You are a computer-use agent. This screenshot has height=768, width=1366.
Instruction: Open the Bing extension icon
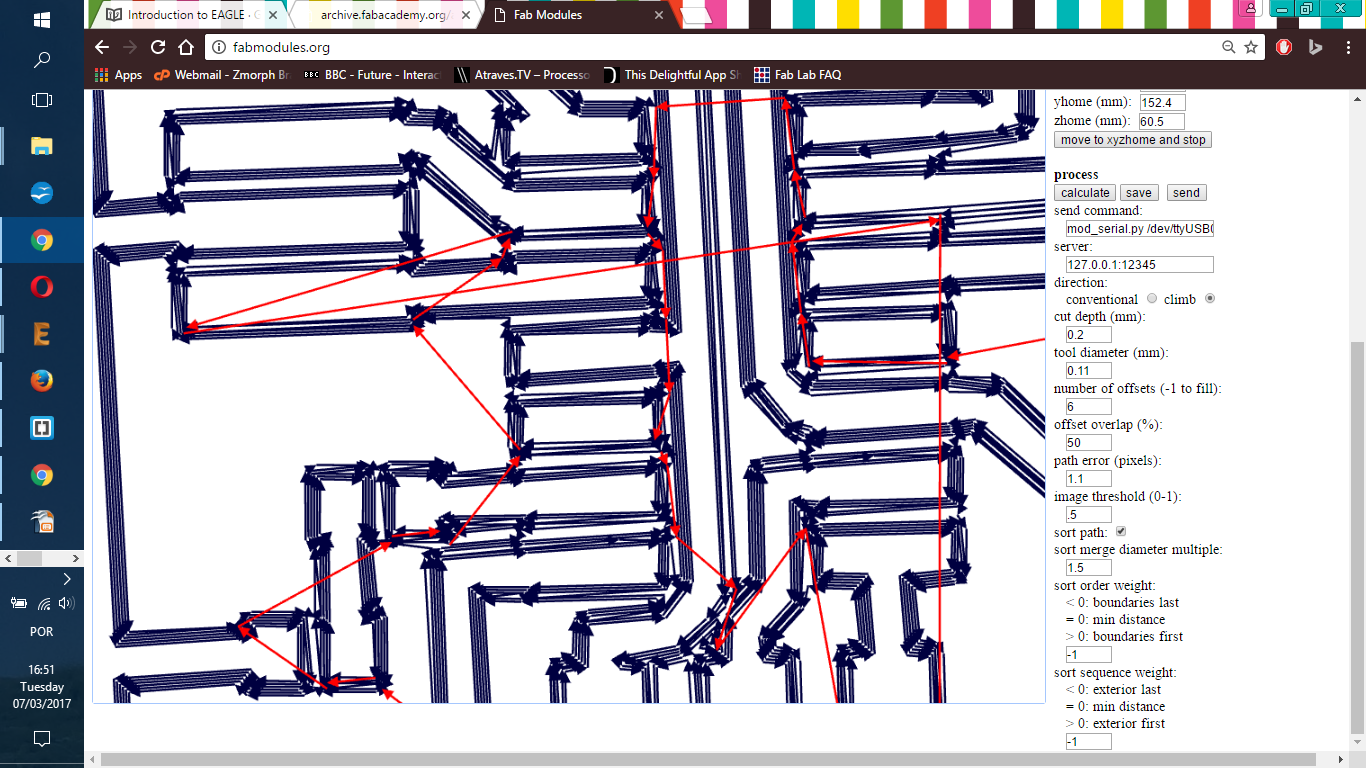pyautogui.click(x=1316, y=47)
